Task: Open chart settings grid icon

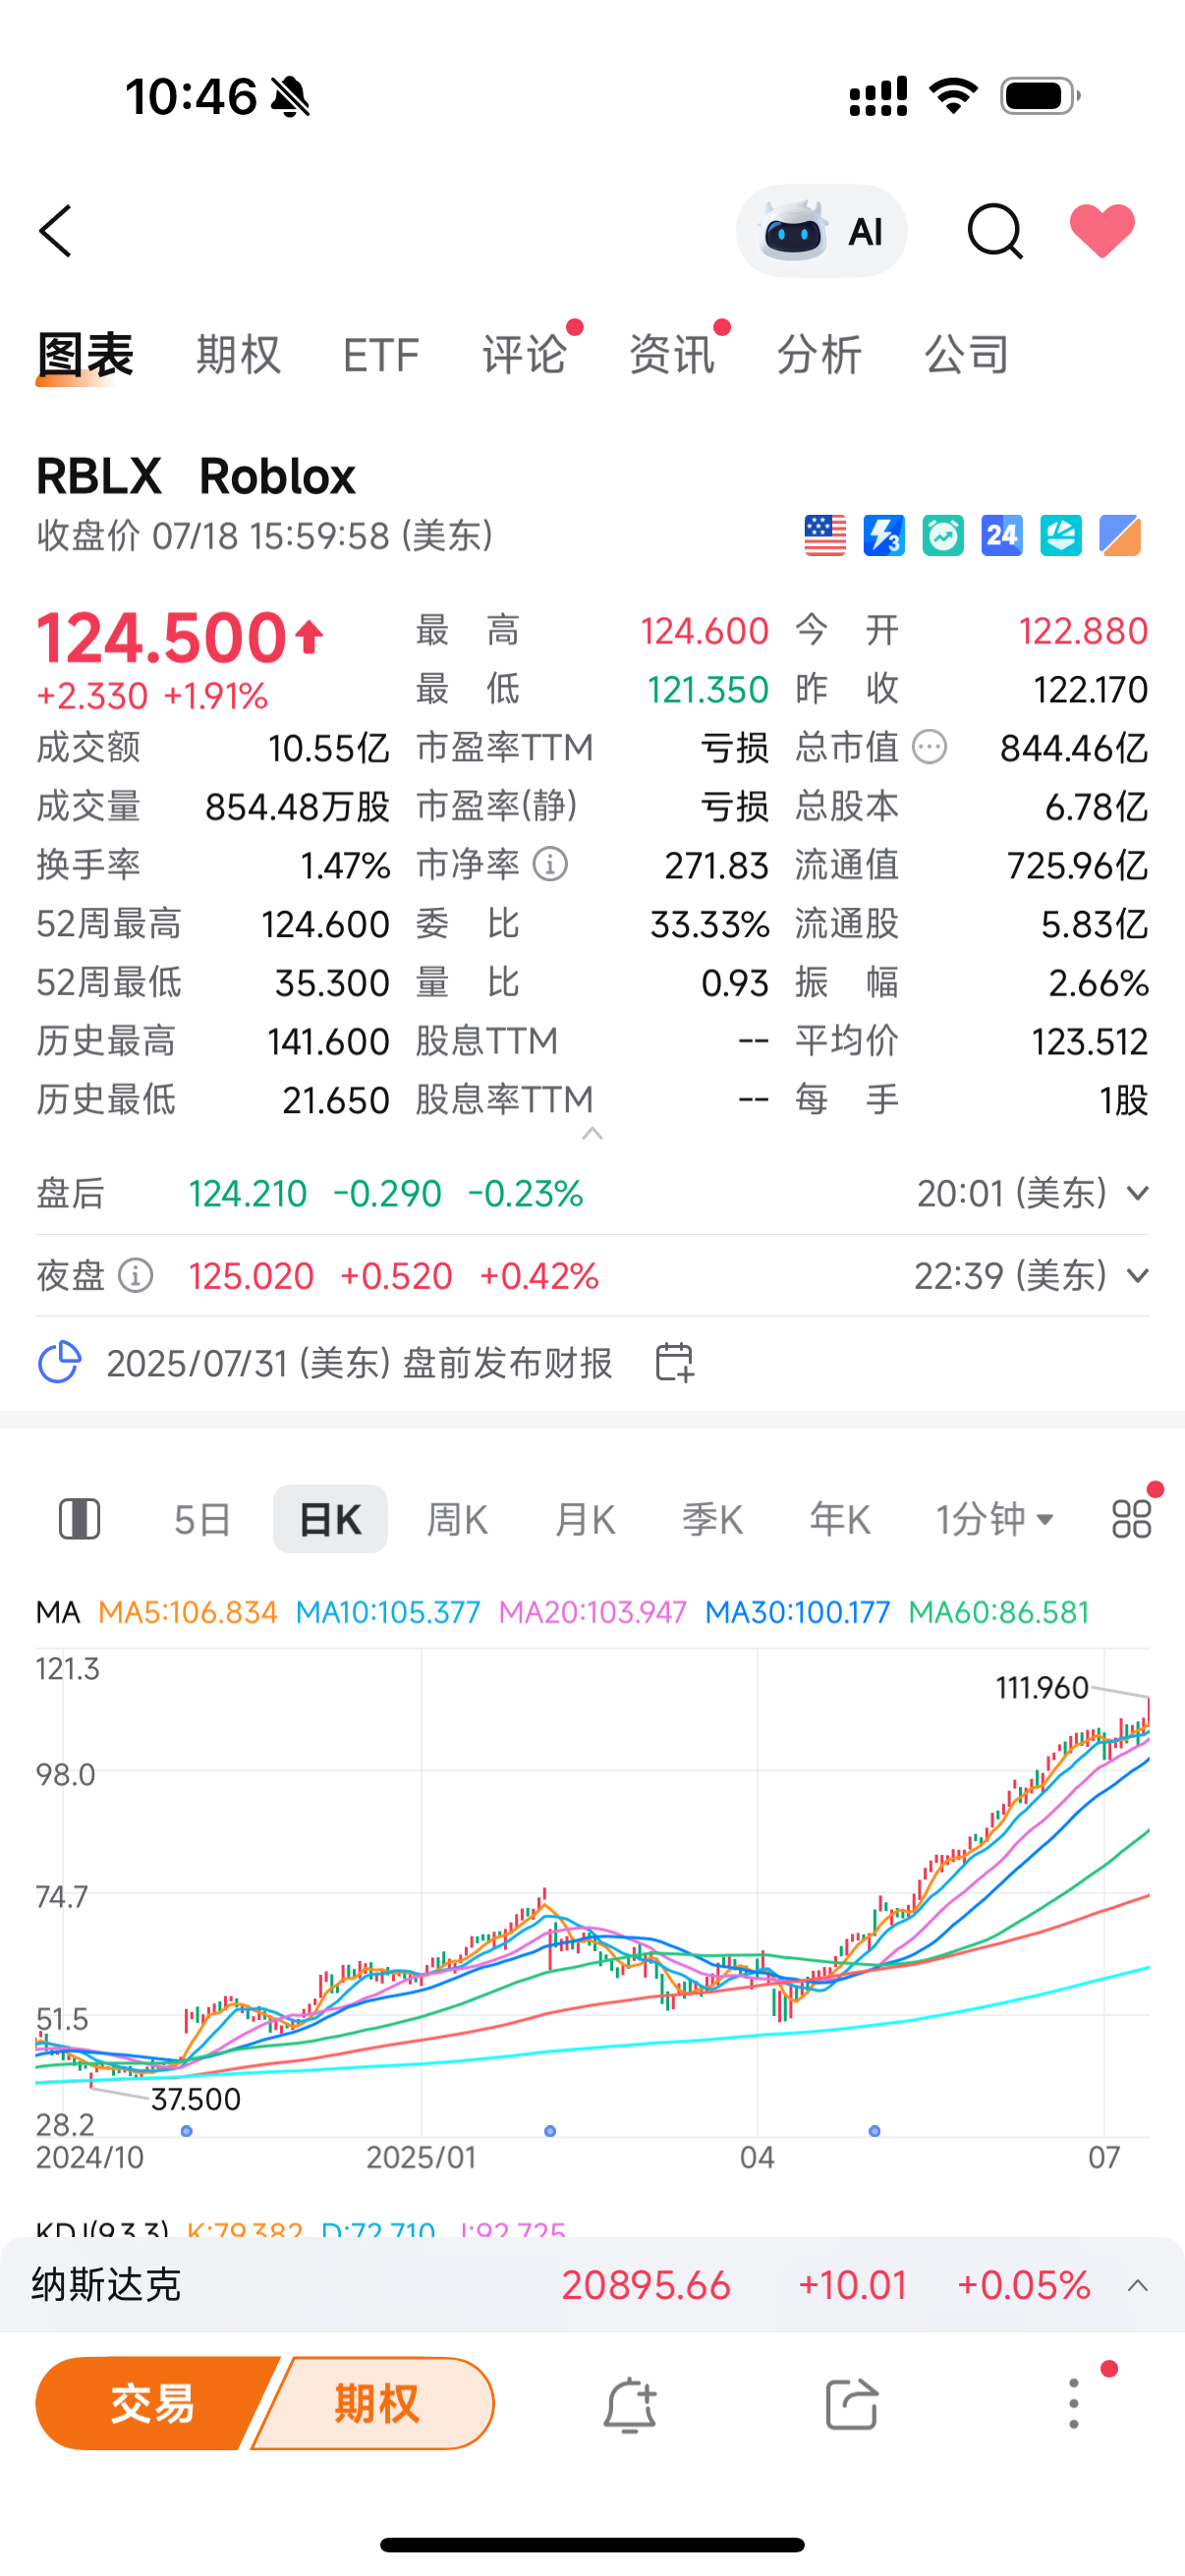Action: 1132,1519
